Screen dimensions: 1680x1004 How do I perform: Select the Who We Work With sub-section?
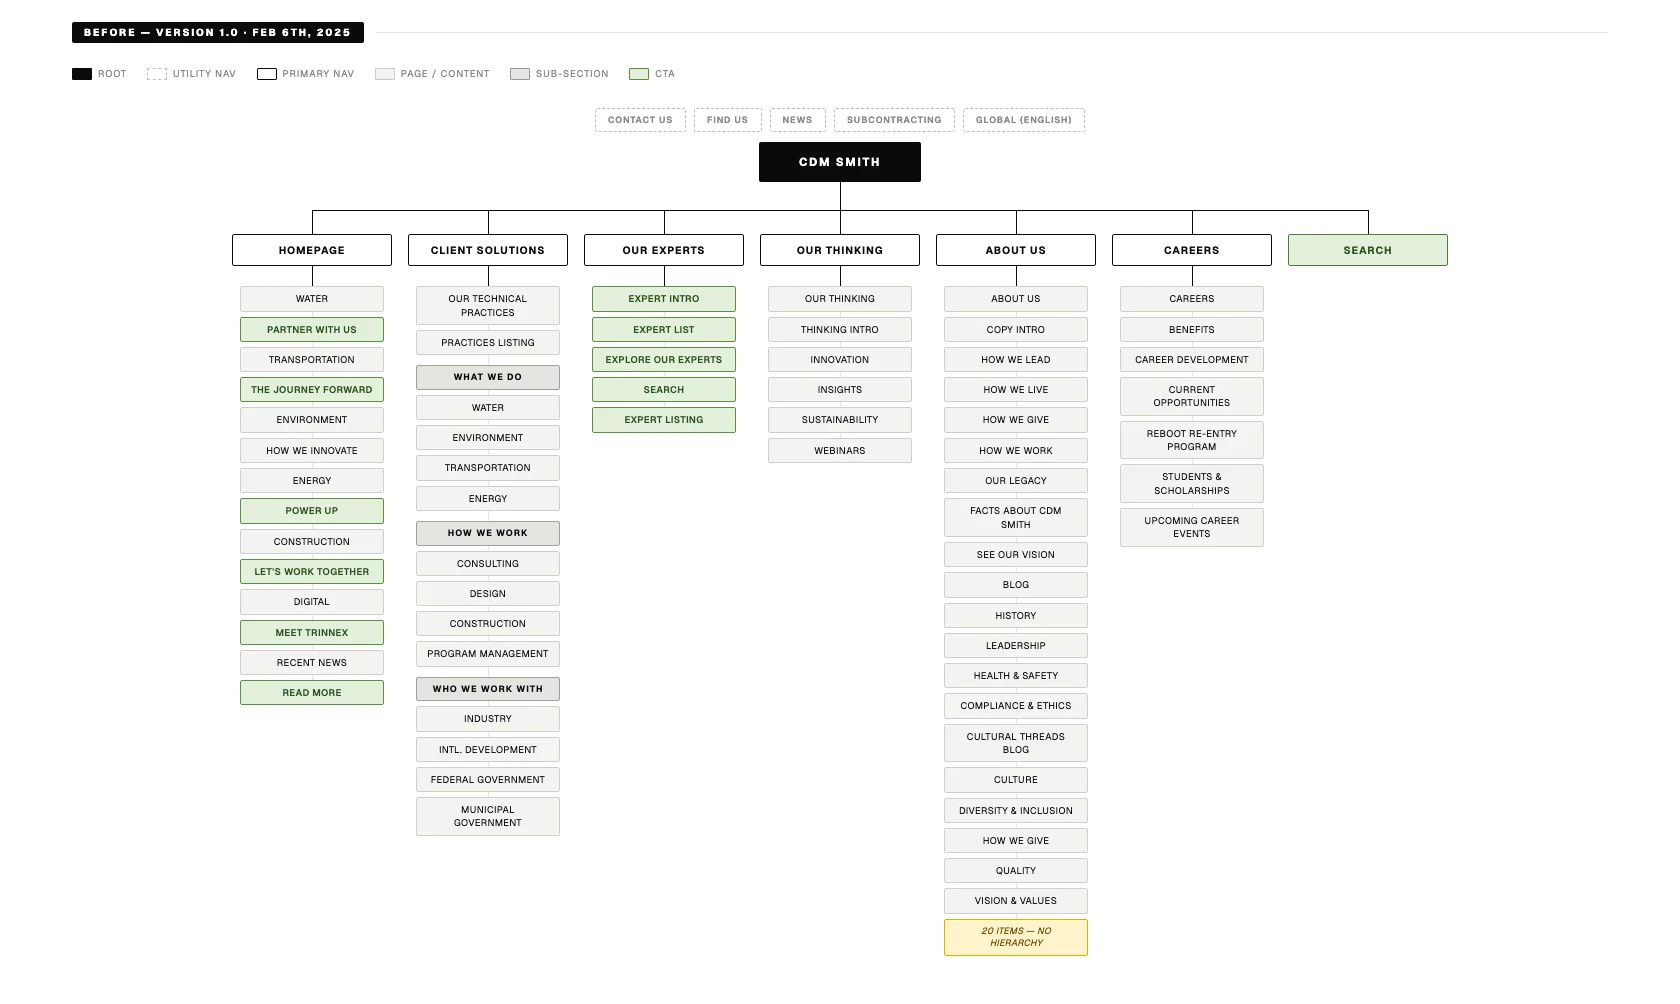point(488,689)
